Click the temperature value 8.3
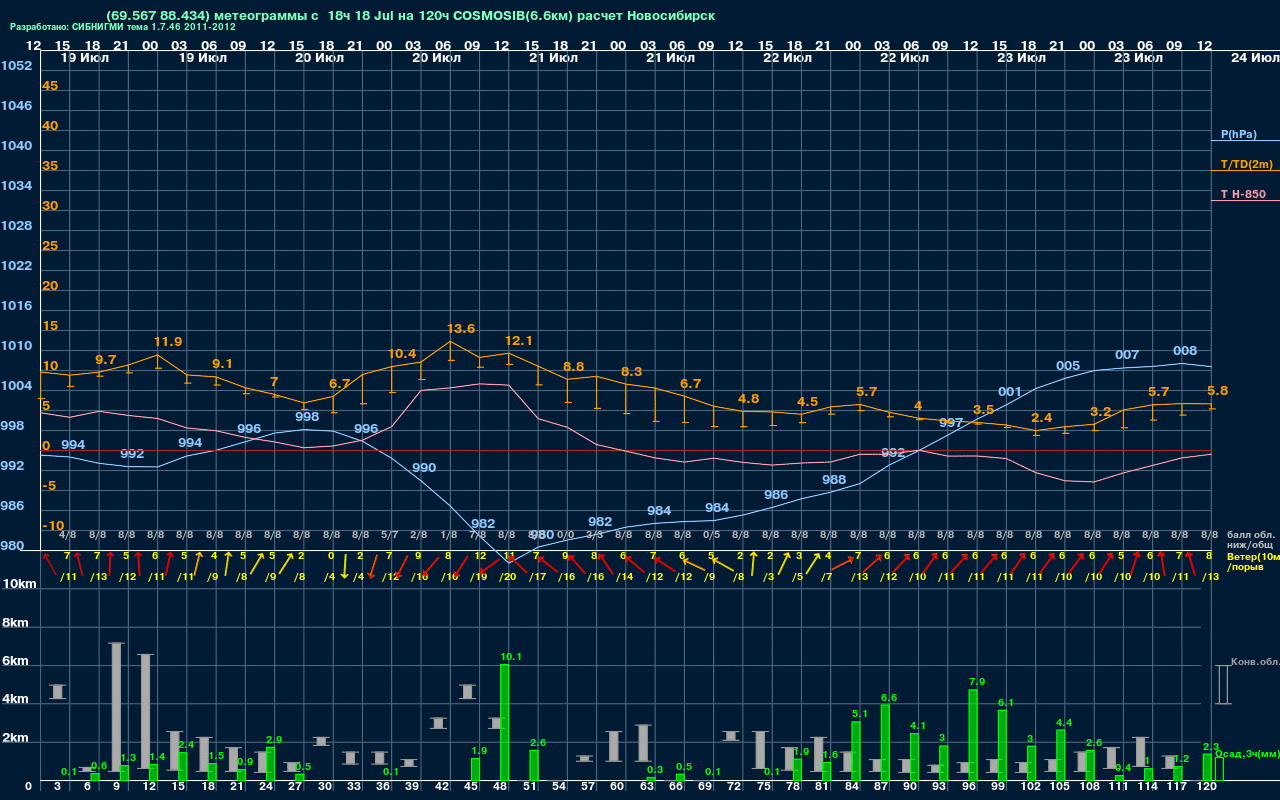Image resolution: width=1280 pixels, height=800 pixels. pos(632,371)
